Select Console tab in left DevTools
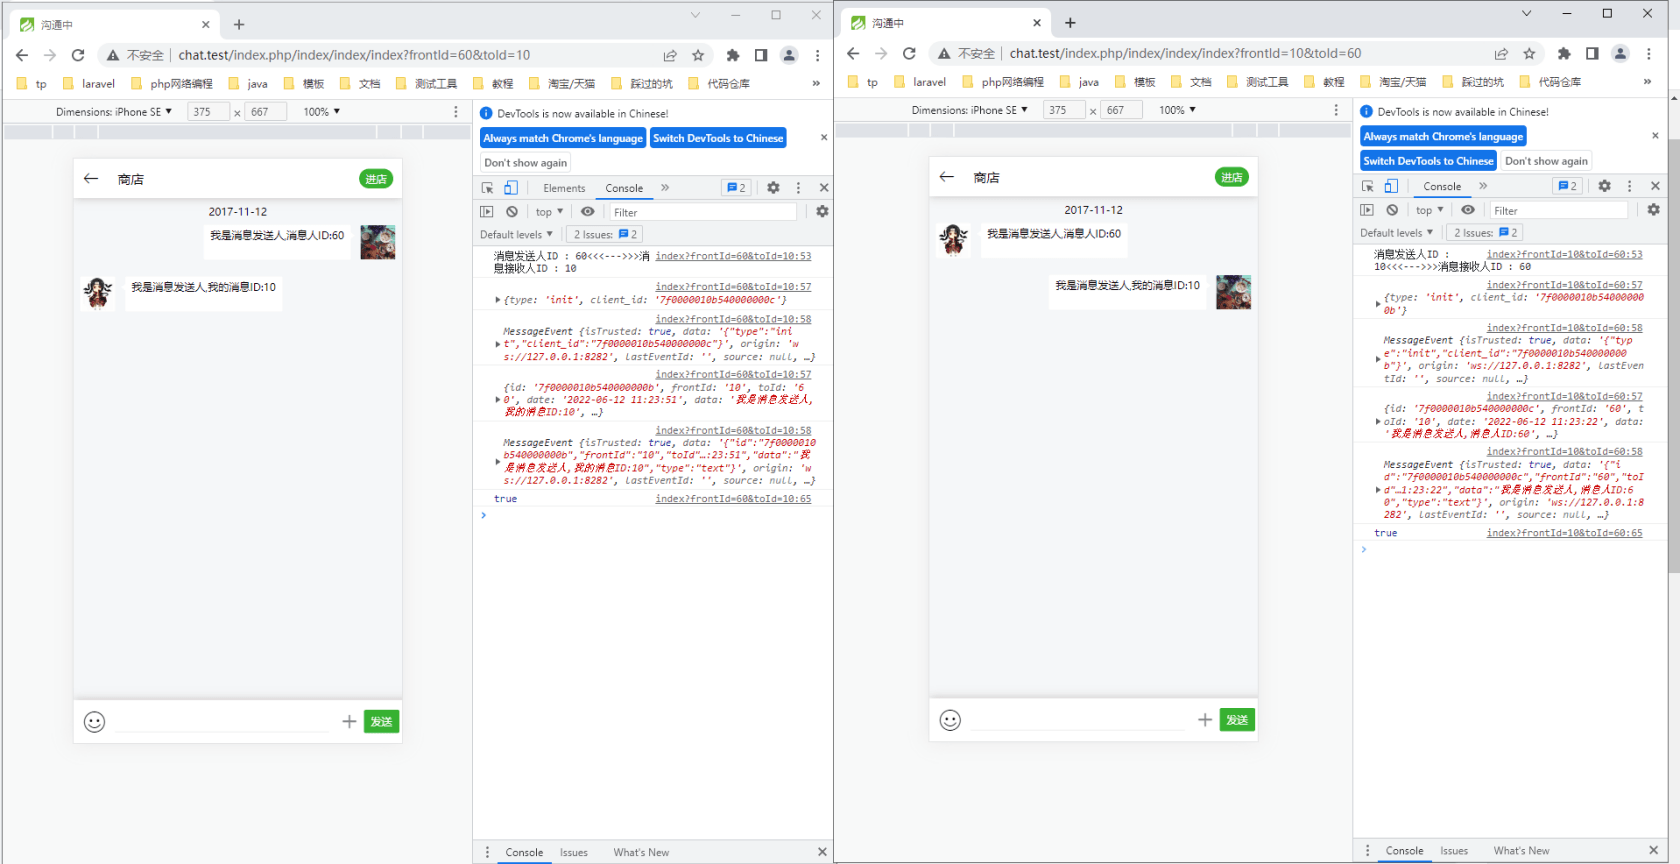Viewport: 1680px width, 864px height. [x=624, y=188]
